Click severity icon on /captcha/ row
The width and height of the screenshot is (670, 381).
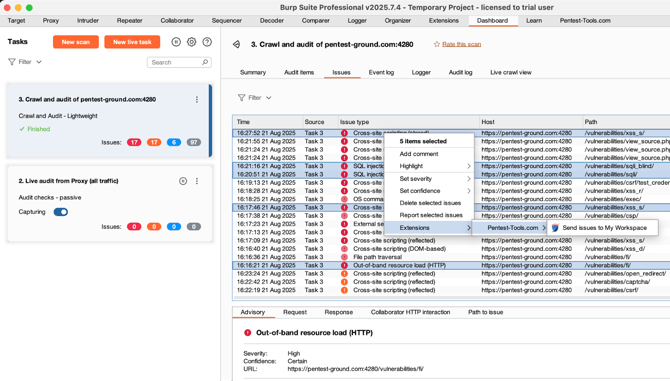344,282
